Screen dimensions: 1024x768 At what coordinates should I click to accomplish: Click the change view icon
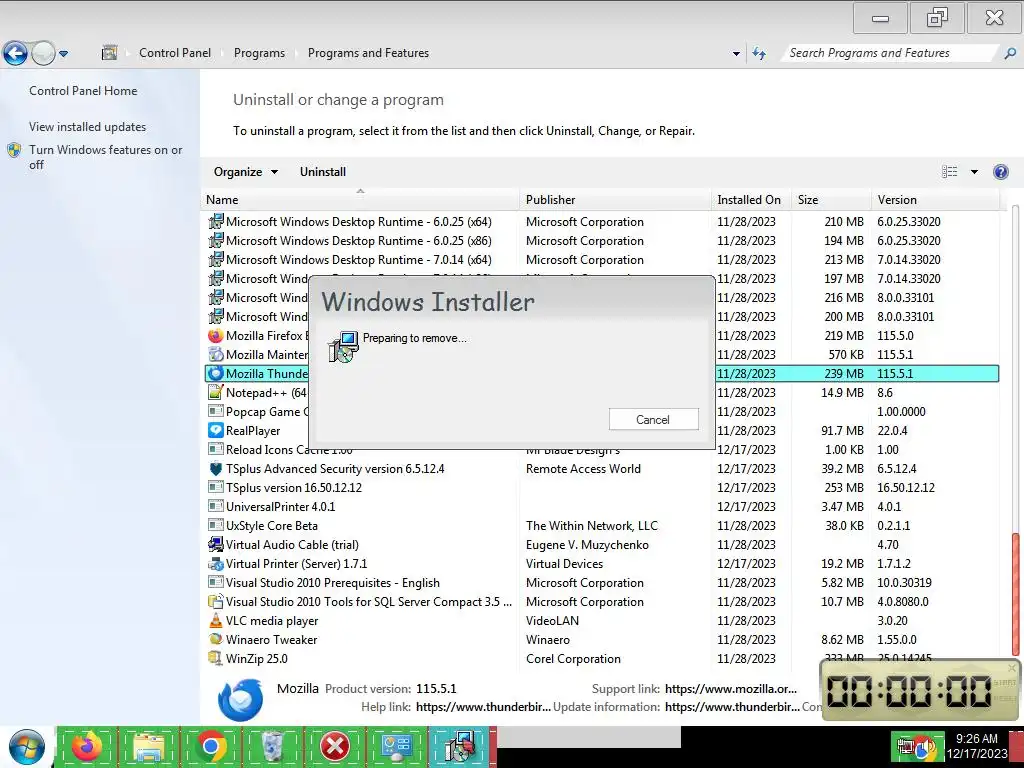[950, 172]
